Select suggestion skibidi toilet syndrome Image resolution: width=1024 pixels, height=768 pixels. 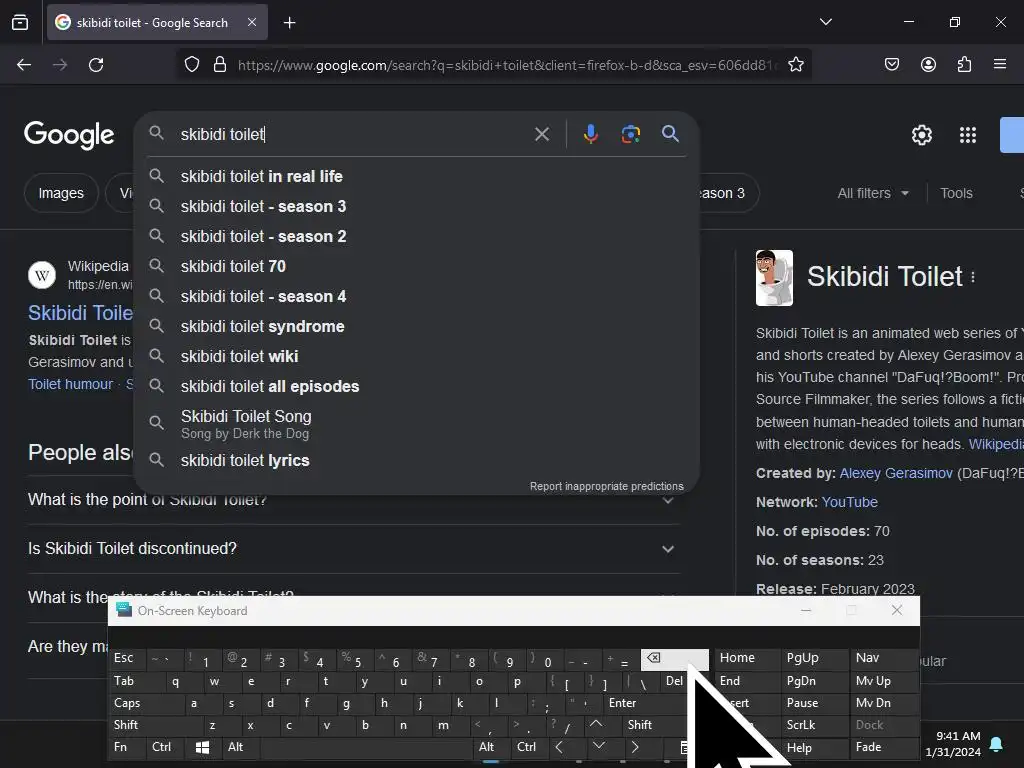click(x=417, y=327)
